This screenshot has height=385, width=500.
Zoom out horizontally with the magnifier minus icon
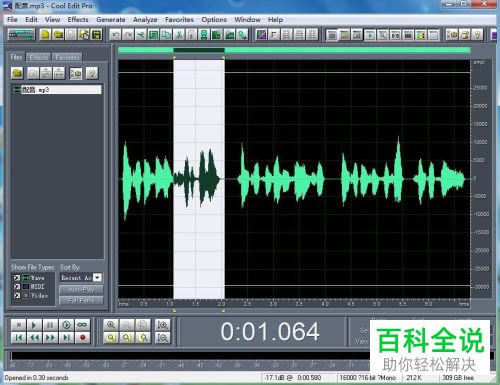click(127, 325)
